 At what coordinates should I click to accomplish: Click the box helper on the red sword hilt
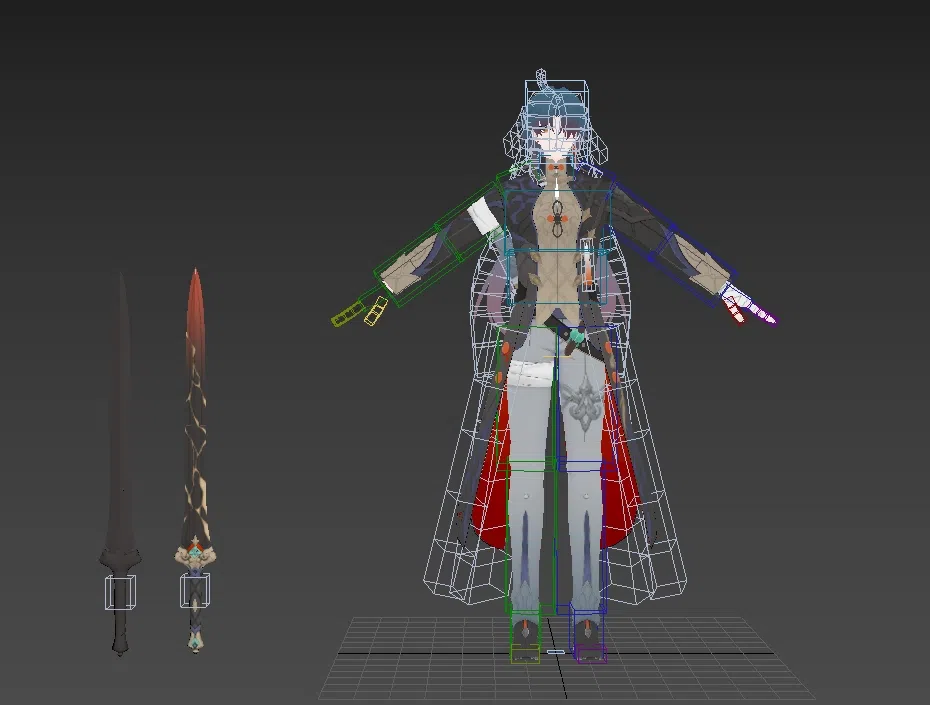tap(195, 591)
